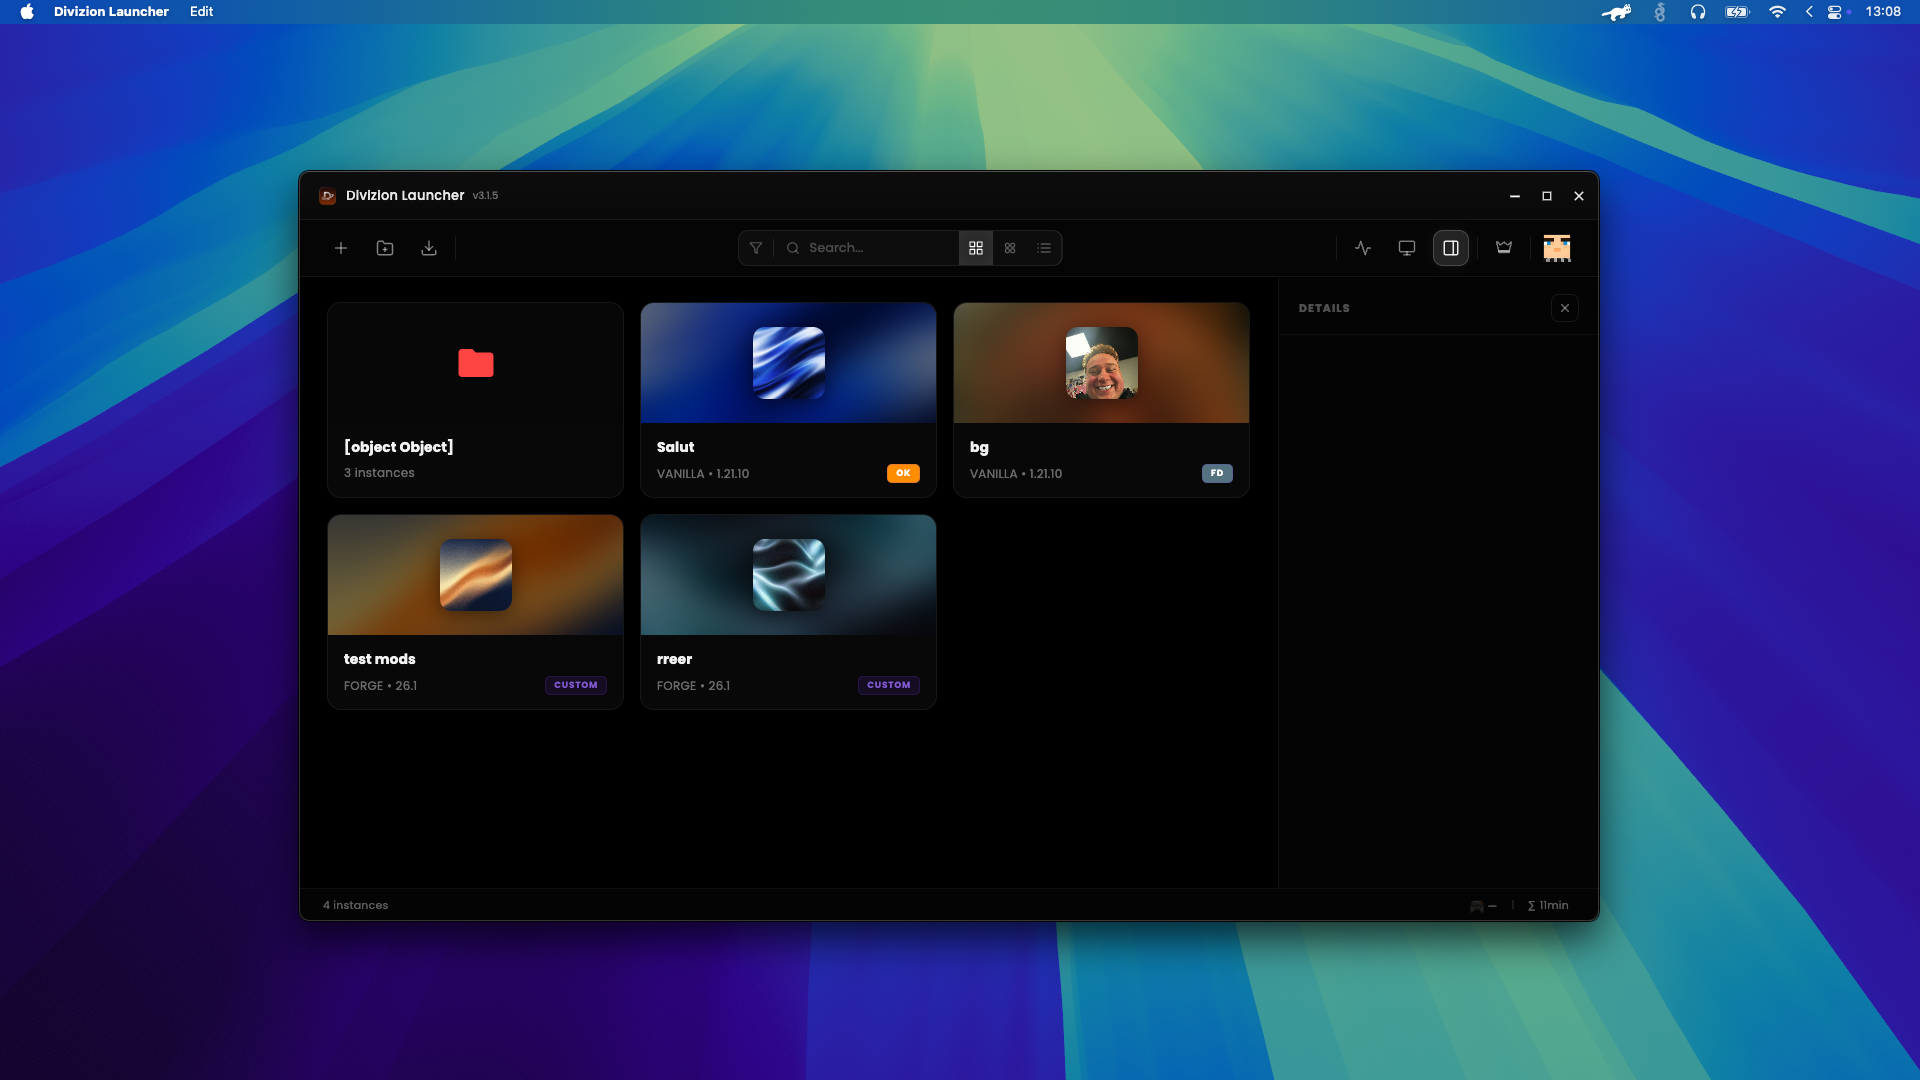Add a new instance with the plus icon
This screenshot has height=1080, width=1920.
tap(341, 248)
